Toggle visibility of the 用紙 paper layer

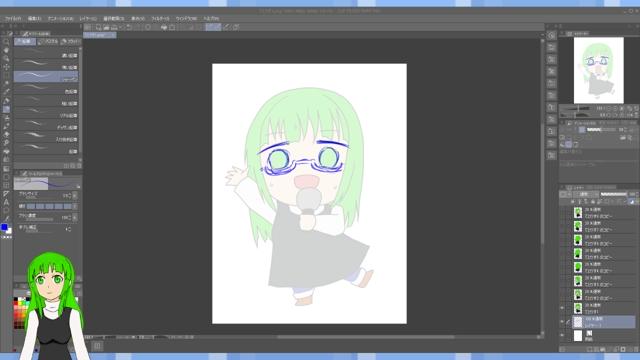click(x=562, y=336)
